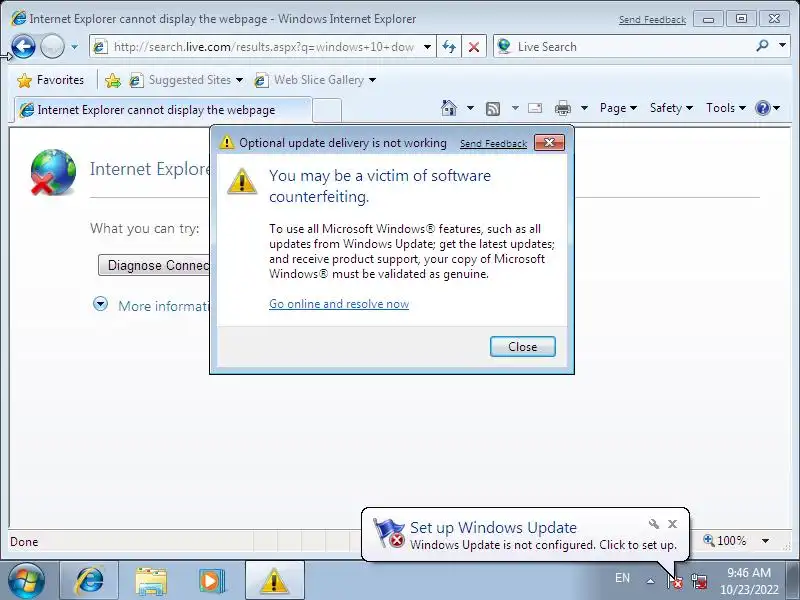Add to Favorites Bar star icon
This screenshot has height=600, width=800.
[x=113, y=80]
